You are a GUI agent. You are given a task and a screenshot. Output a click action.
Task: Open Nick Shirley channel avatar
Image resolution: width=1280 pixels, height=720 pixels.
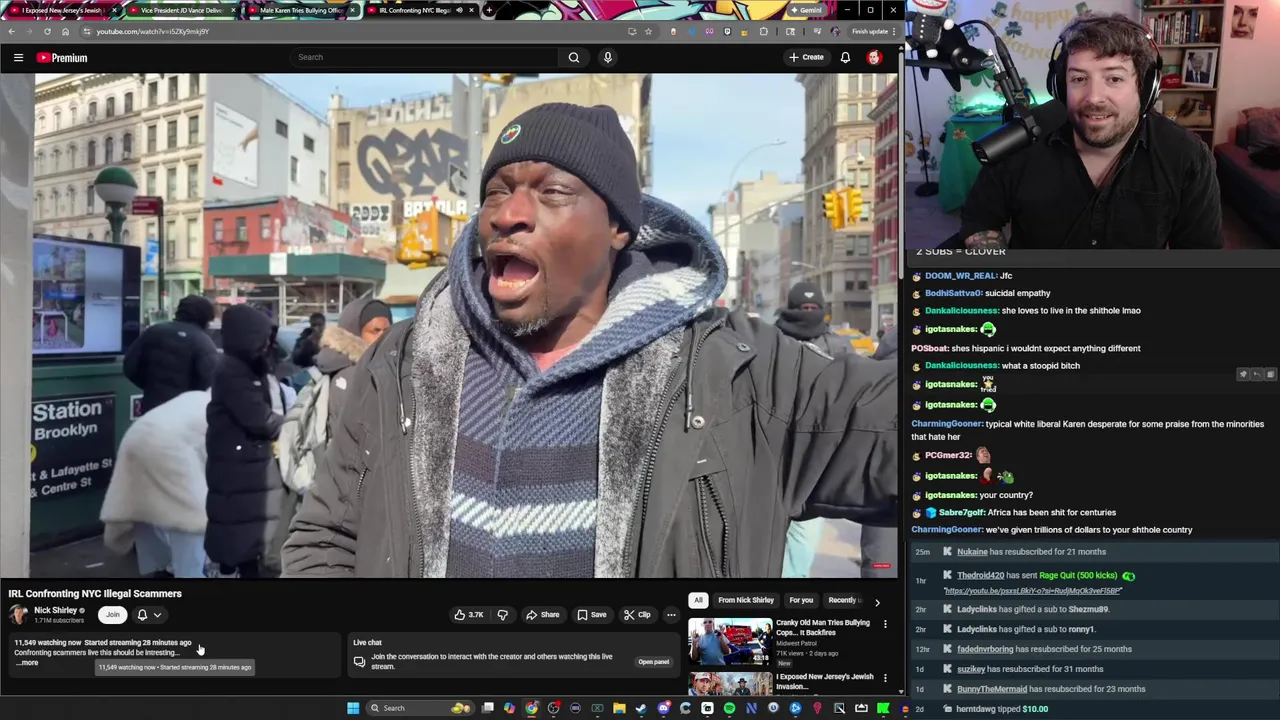18,614
